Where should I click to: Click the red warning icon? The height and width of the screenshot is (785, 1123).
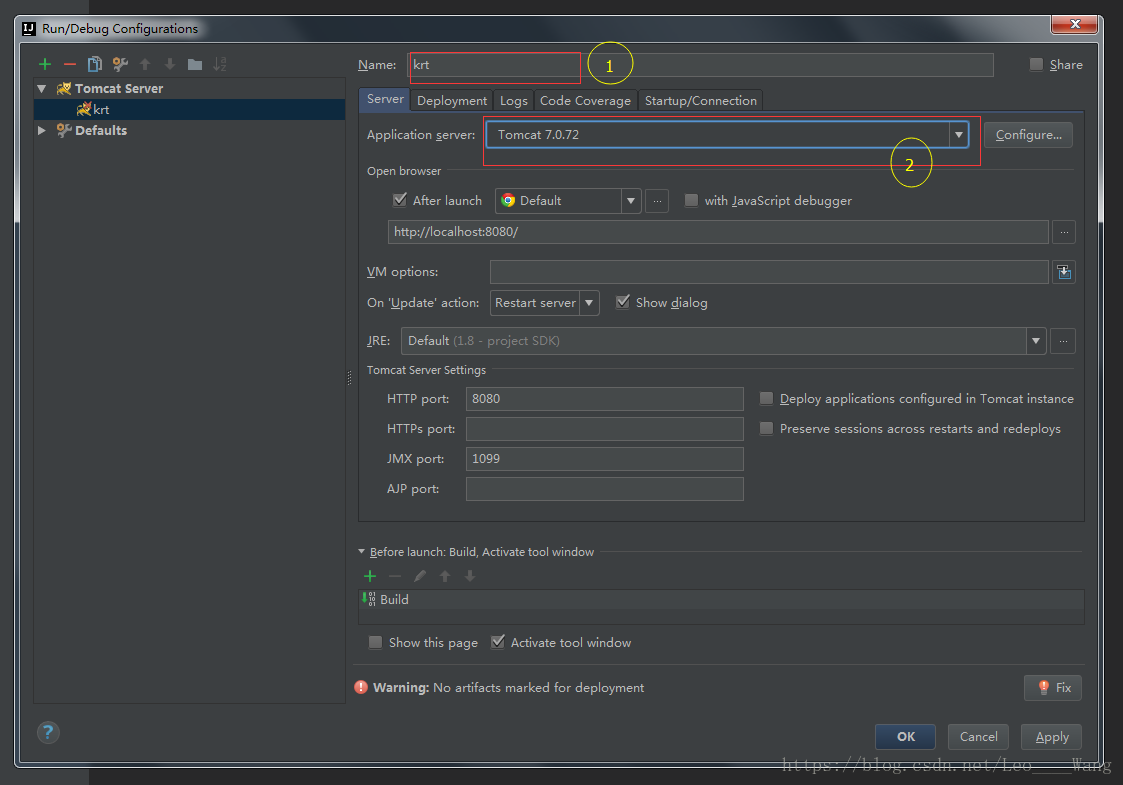pos(362,688)
